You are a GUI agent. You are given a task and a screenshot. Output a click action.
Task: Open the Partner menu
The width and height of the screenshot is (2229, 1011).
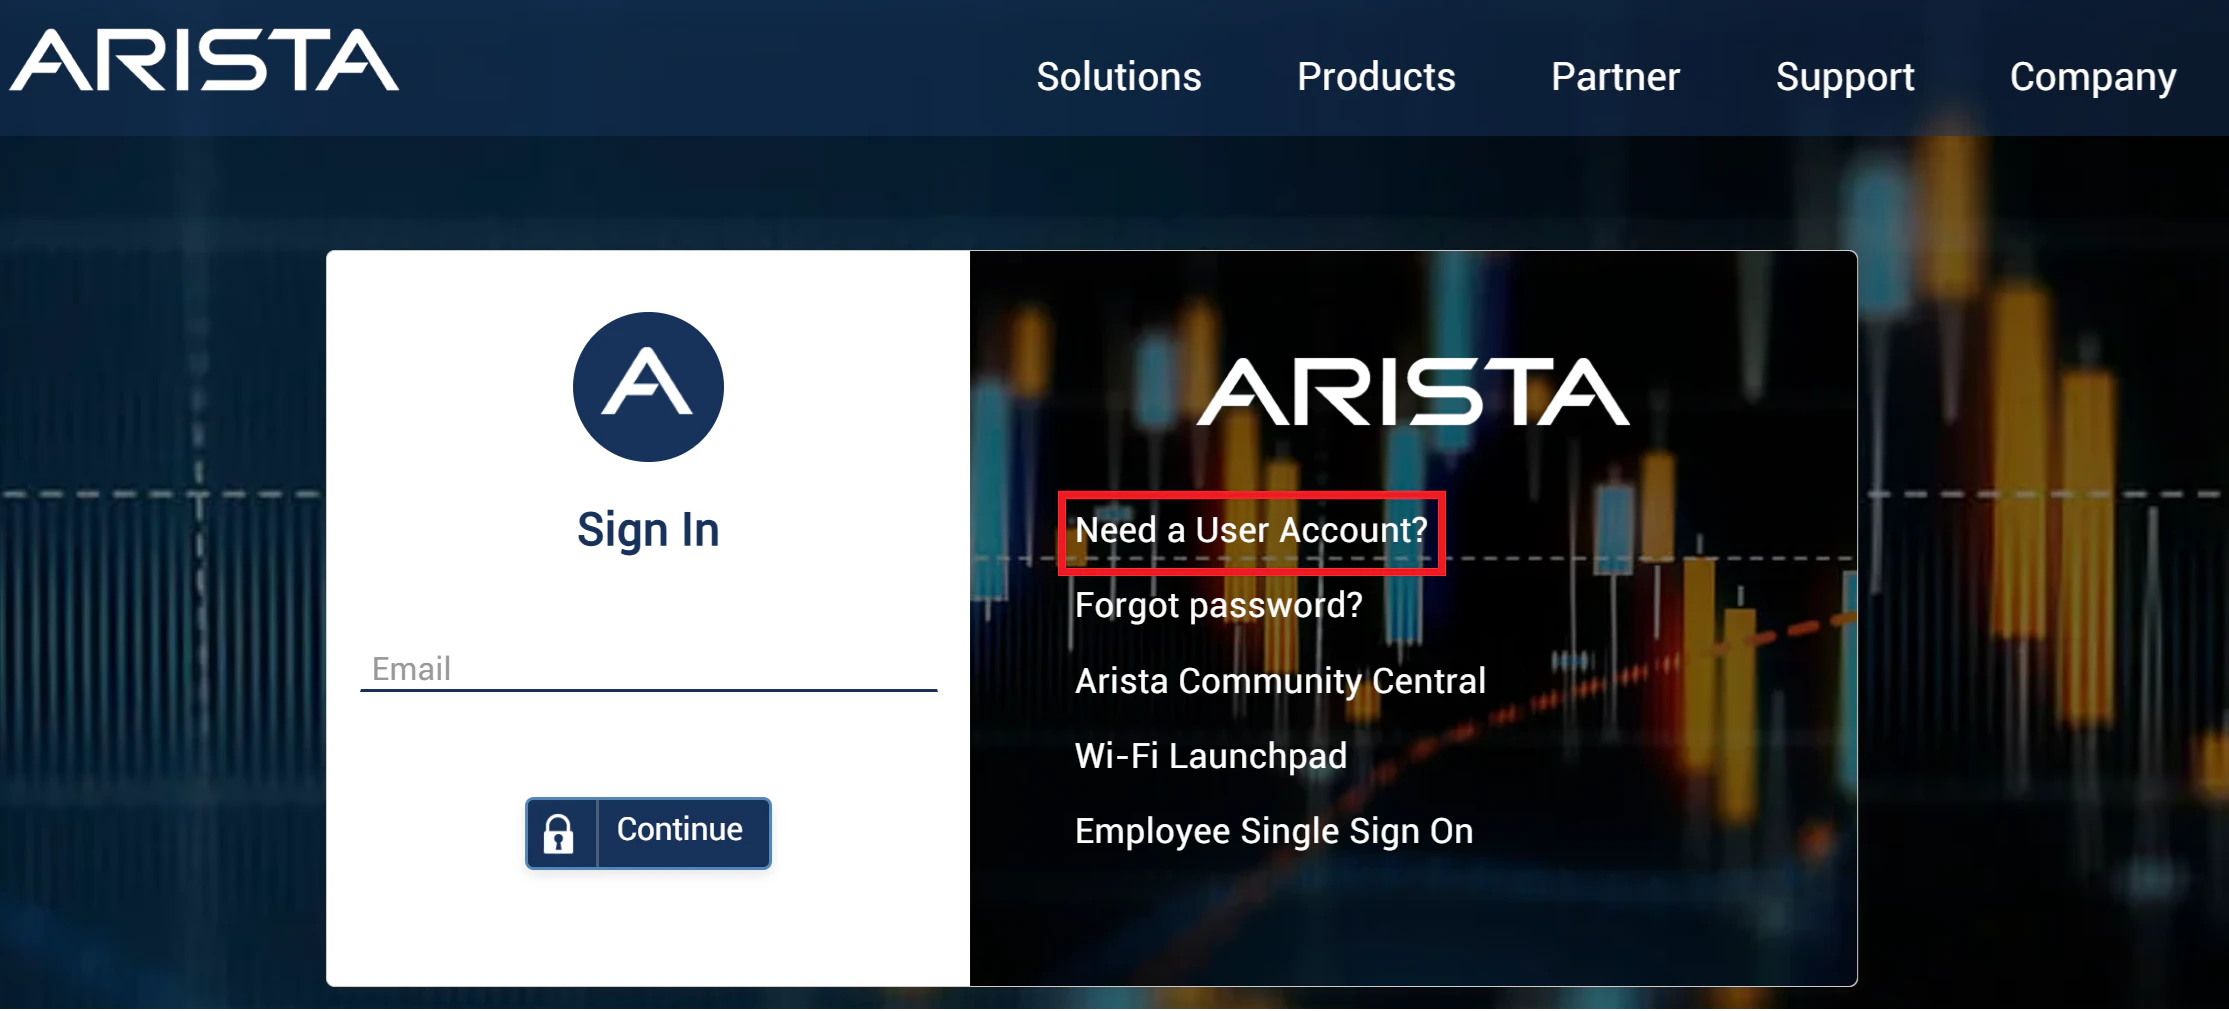[x=1615, y=77]
